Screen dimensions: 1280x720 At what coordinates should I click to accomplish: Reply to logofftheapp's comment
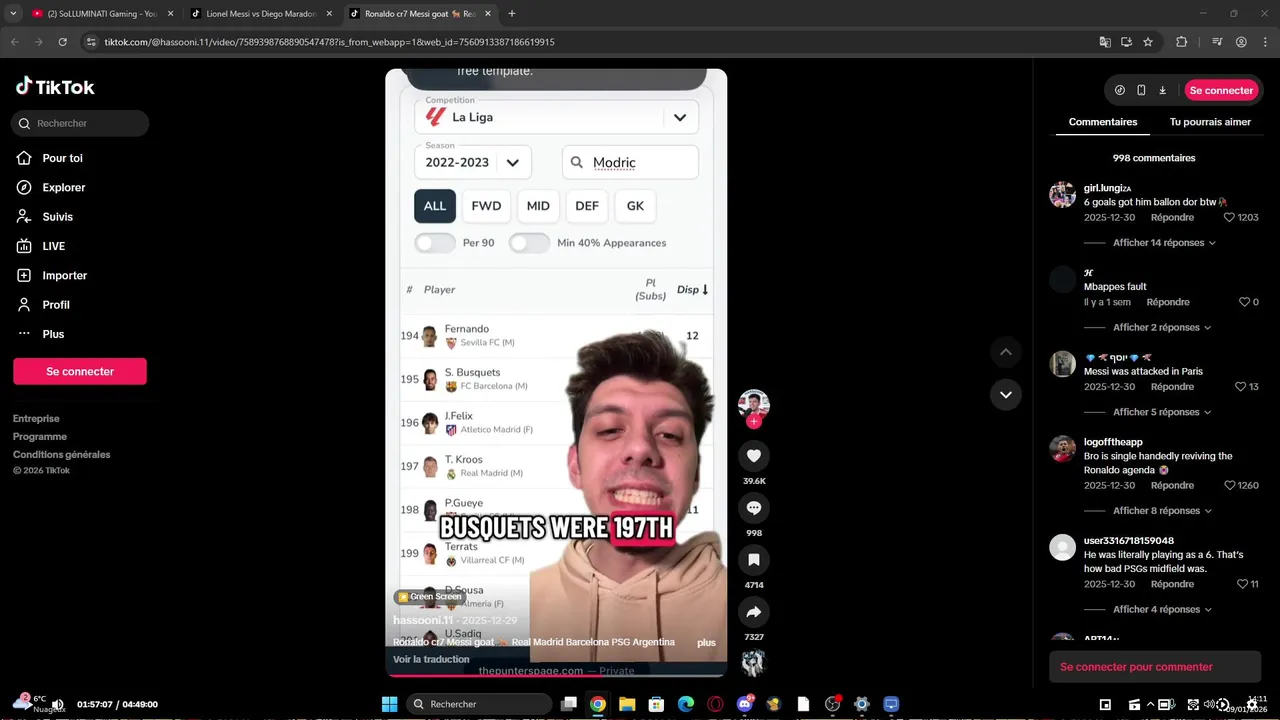(x=1172, y=485)
